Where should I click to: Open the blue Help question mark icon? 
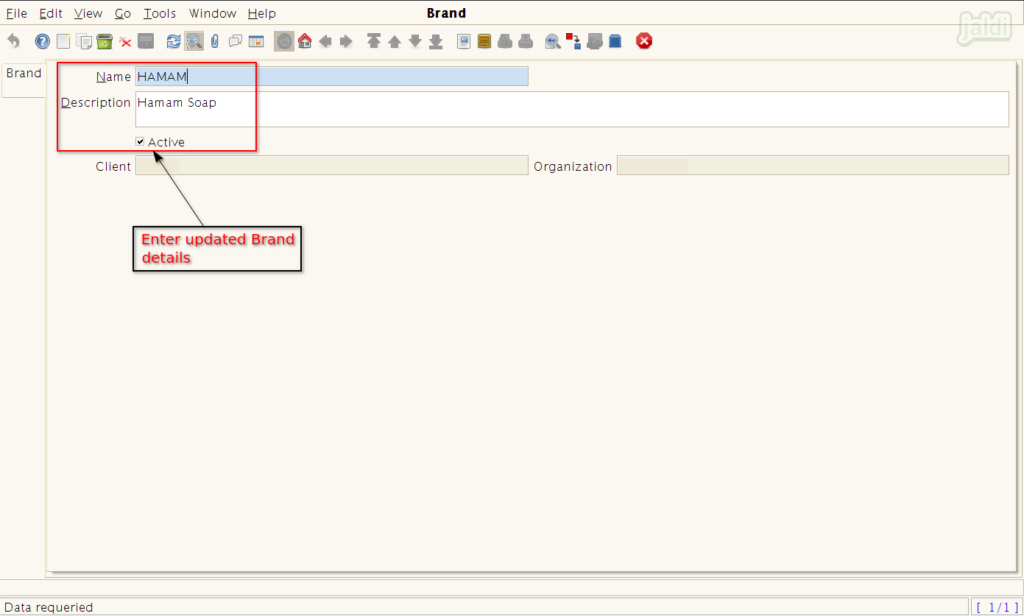(42, 41)
